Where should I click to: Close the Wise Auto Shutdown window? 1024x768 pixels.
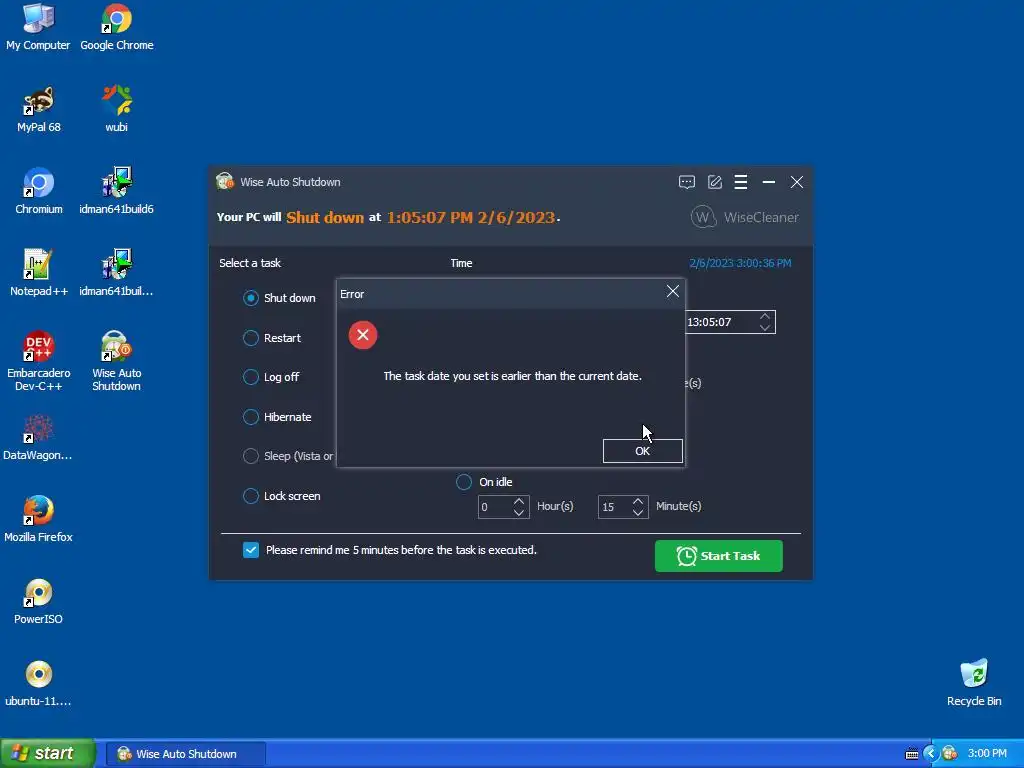[x=797, y=182]
